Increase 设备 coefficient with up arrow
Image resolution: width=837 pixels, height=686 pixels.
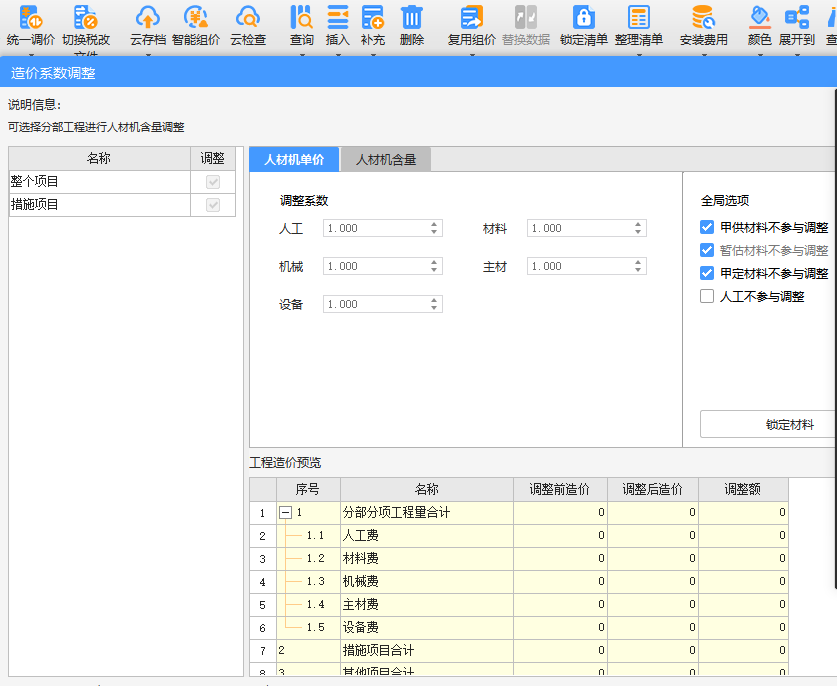pos(434,301)
